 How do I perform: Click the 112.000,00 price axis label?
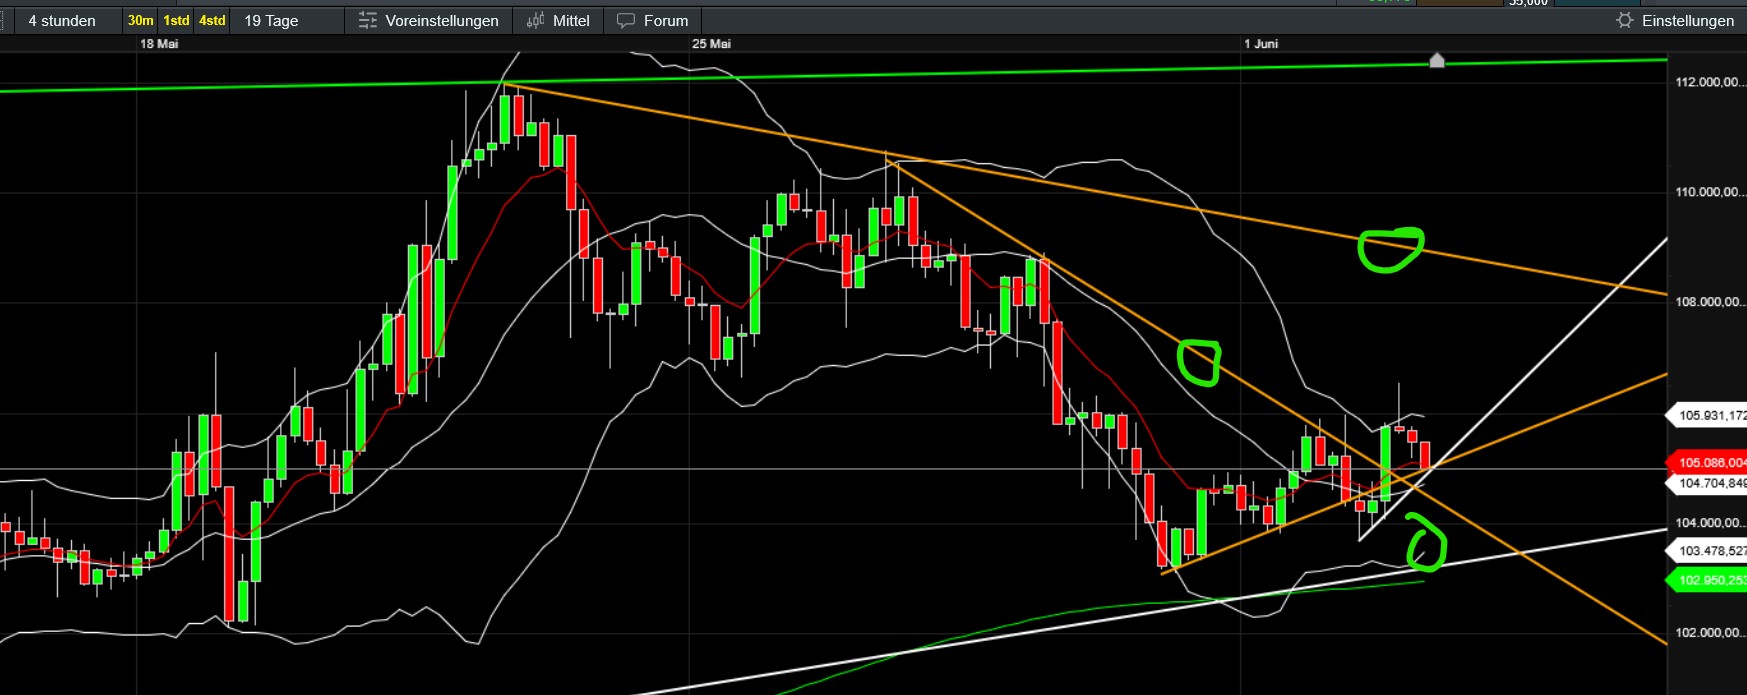click(1710, 82)
